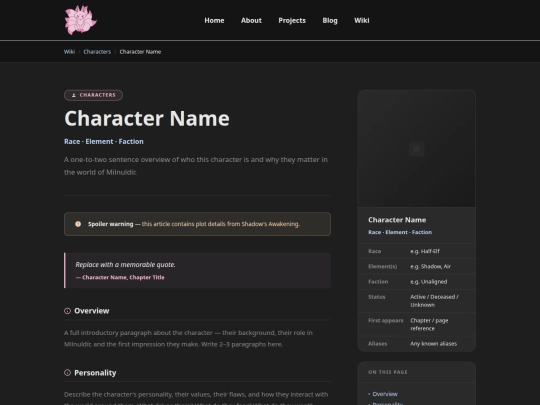
Task: Click the Spoiler warning banner text
Action: (x=194, y=224)
